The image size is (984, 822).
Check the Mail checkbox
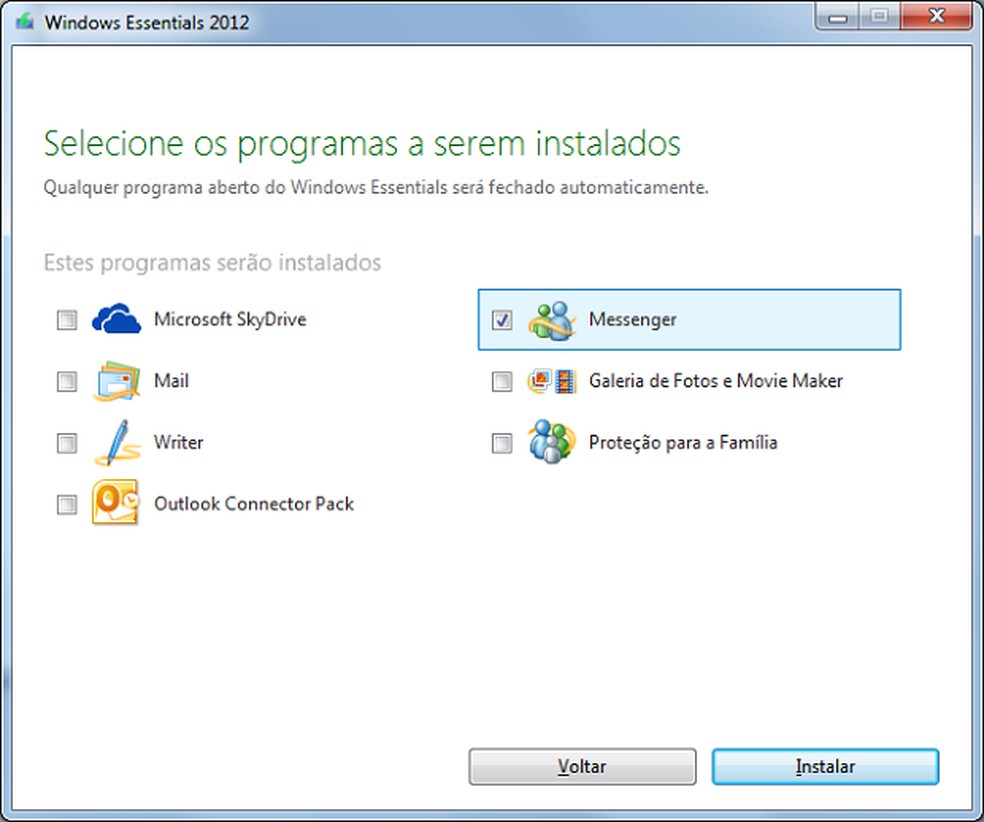click(67, 381)
